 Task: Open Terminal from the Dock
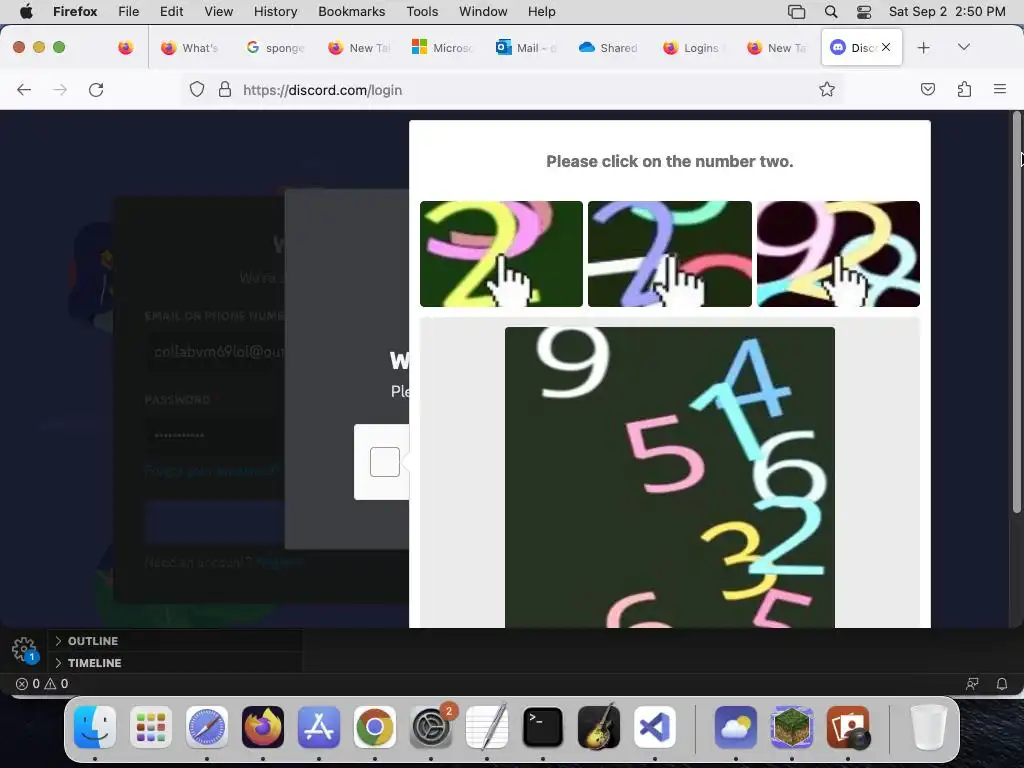543,727
